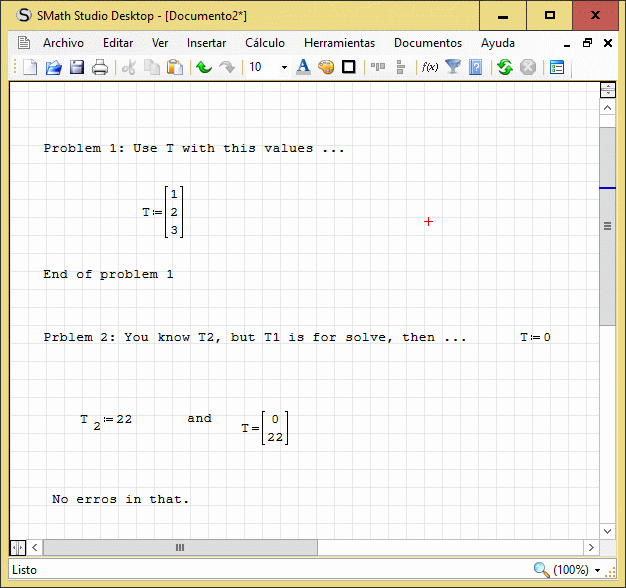Open the Herramientas menu
626x588 pixels.
(339, 43)
